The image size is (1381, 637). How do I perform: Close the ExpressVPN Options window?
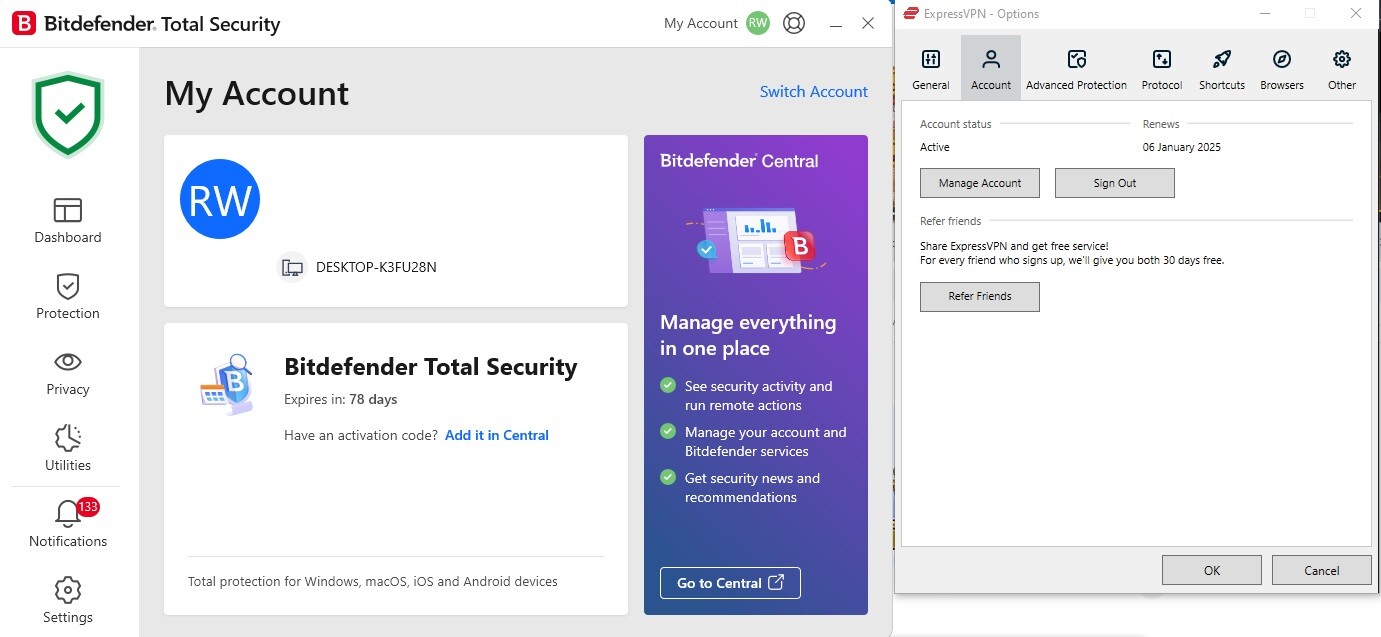[x=1355, y=13]
